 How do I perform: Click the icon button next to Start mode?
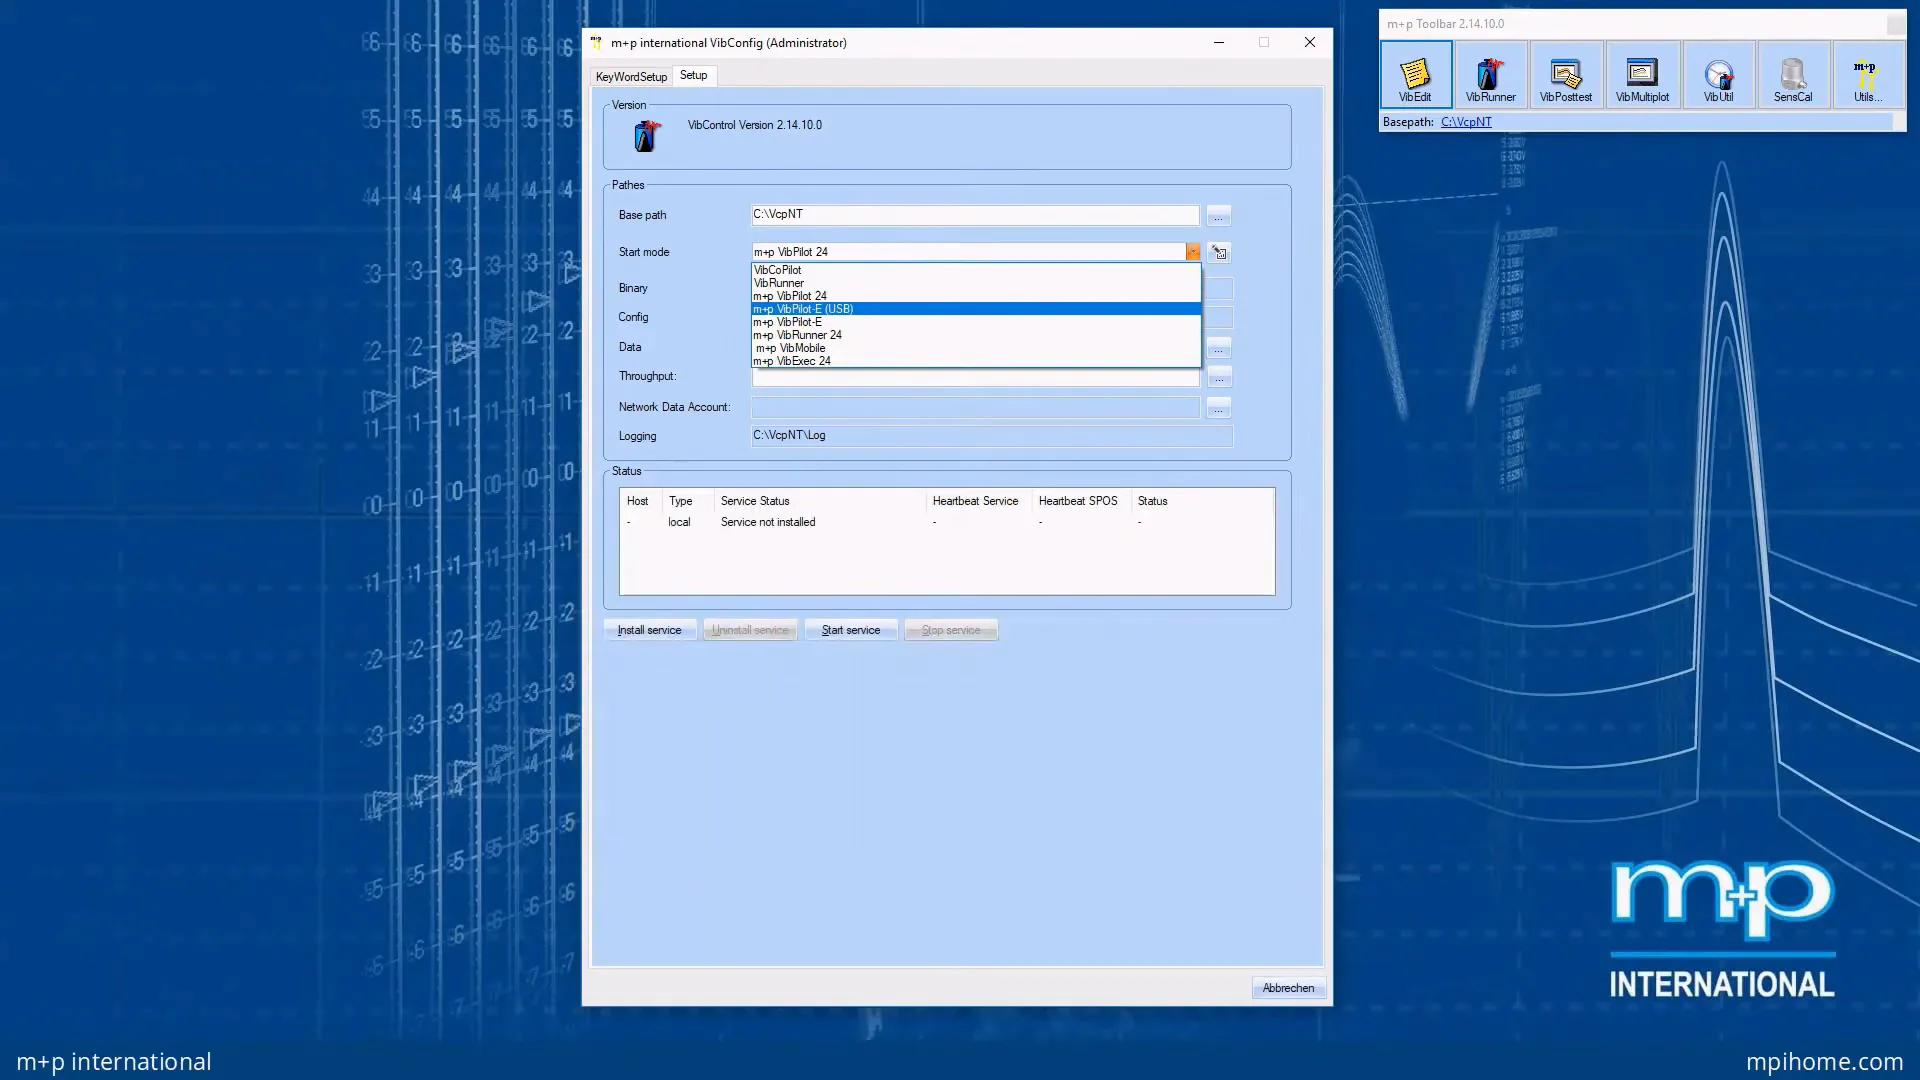[1218, 252]
